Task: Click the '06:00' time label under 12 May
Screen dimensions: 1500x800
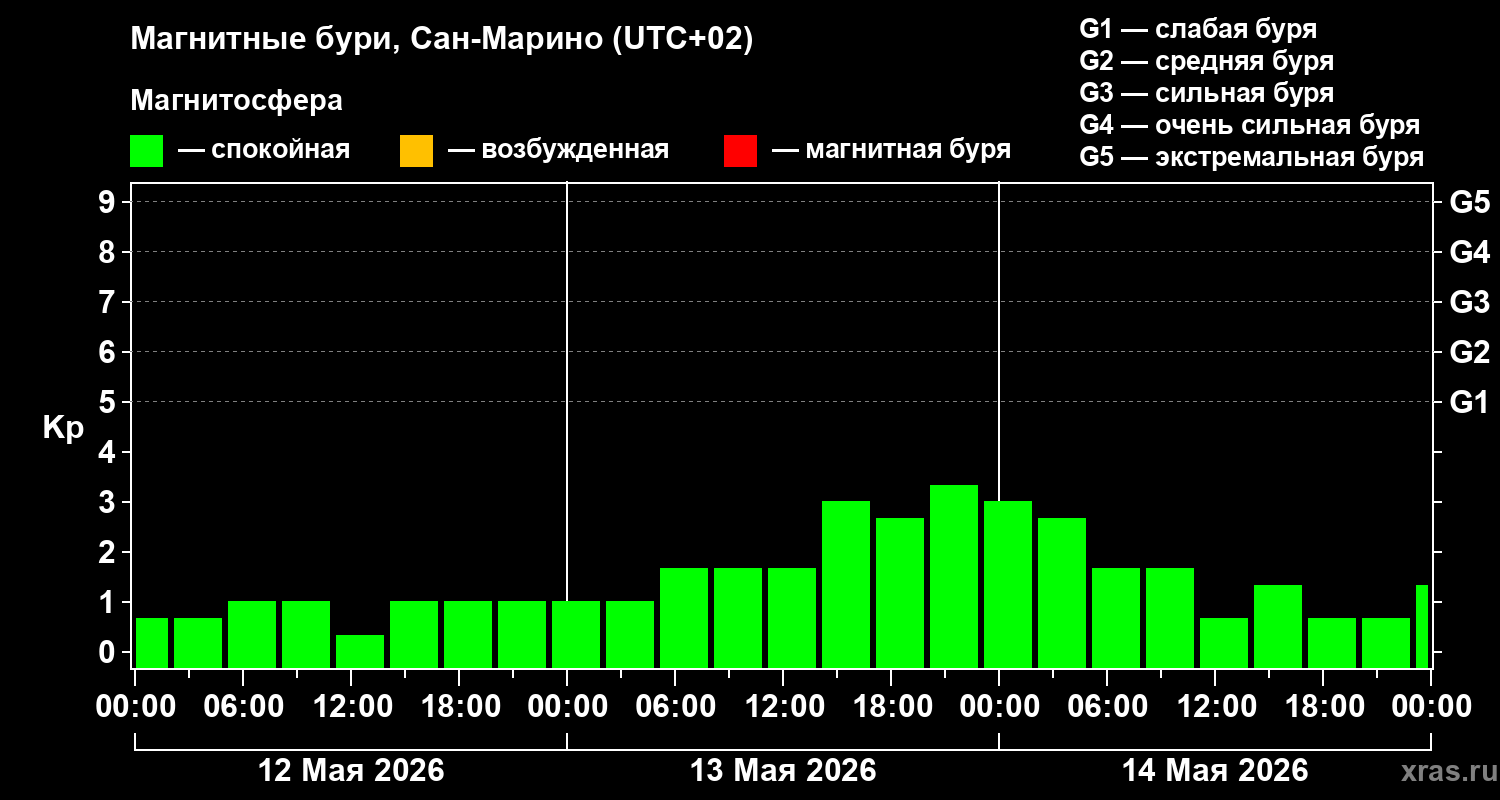Action: (x=243, y=706)
